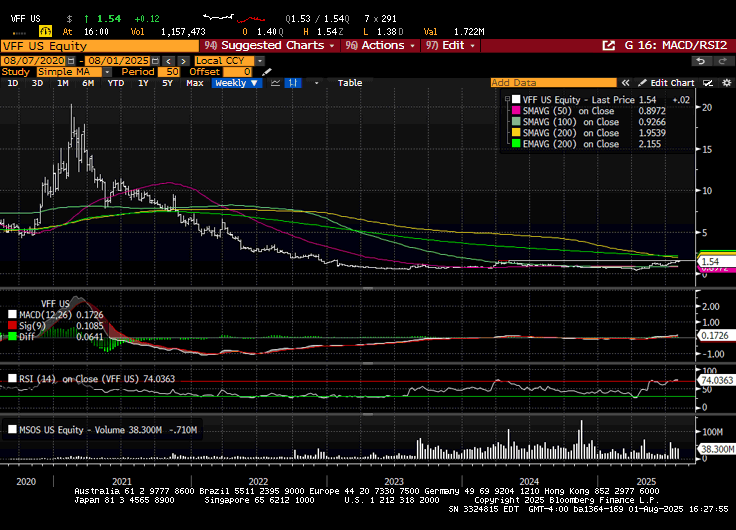The width and height of the screenshot is (736, 530).
Task: Open the end date calendar picker
Action: (x=155, y=61)
